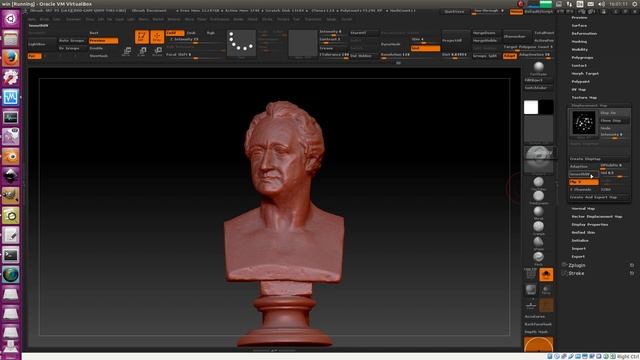Expand the Morph Target section
Viewport: 640px width, 360px height.
coord(585,74)
